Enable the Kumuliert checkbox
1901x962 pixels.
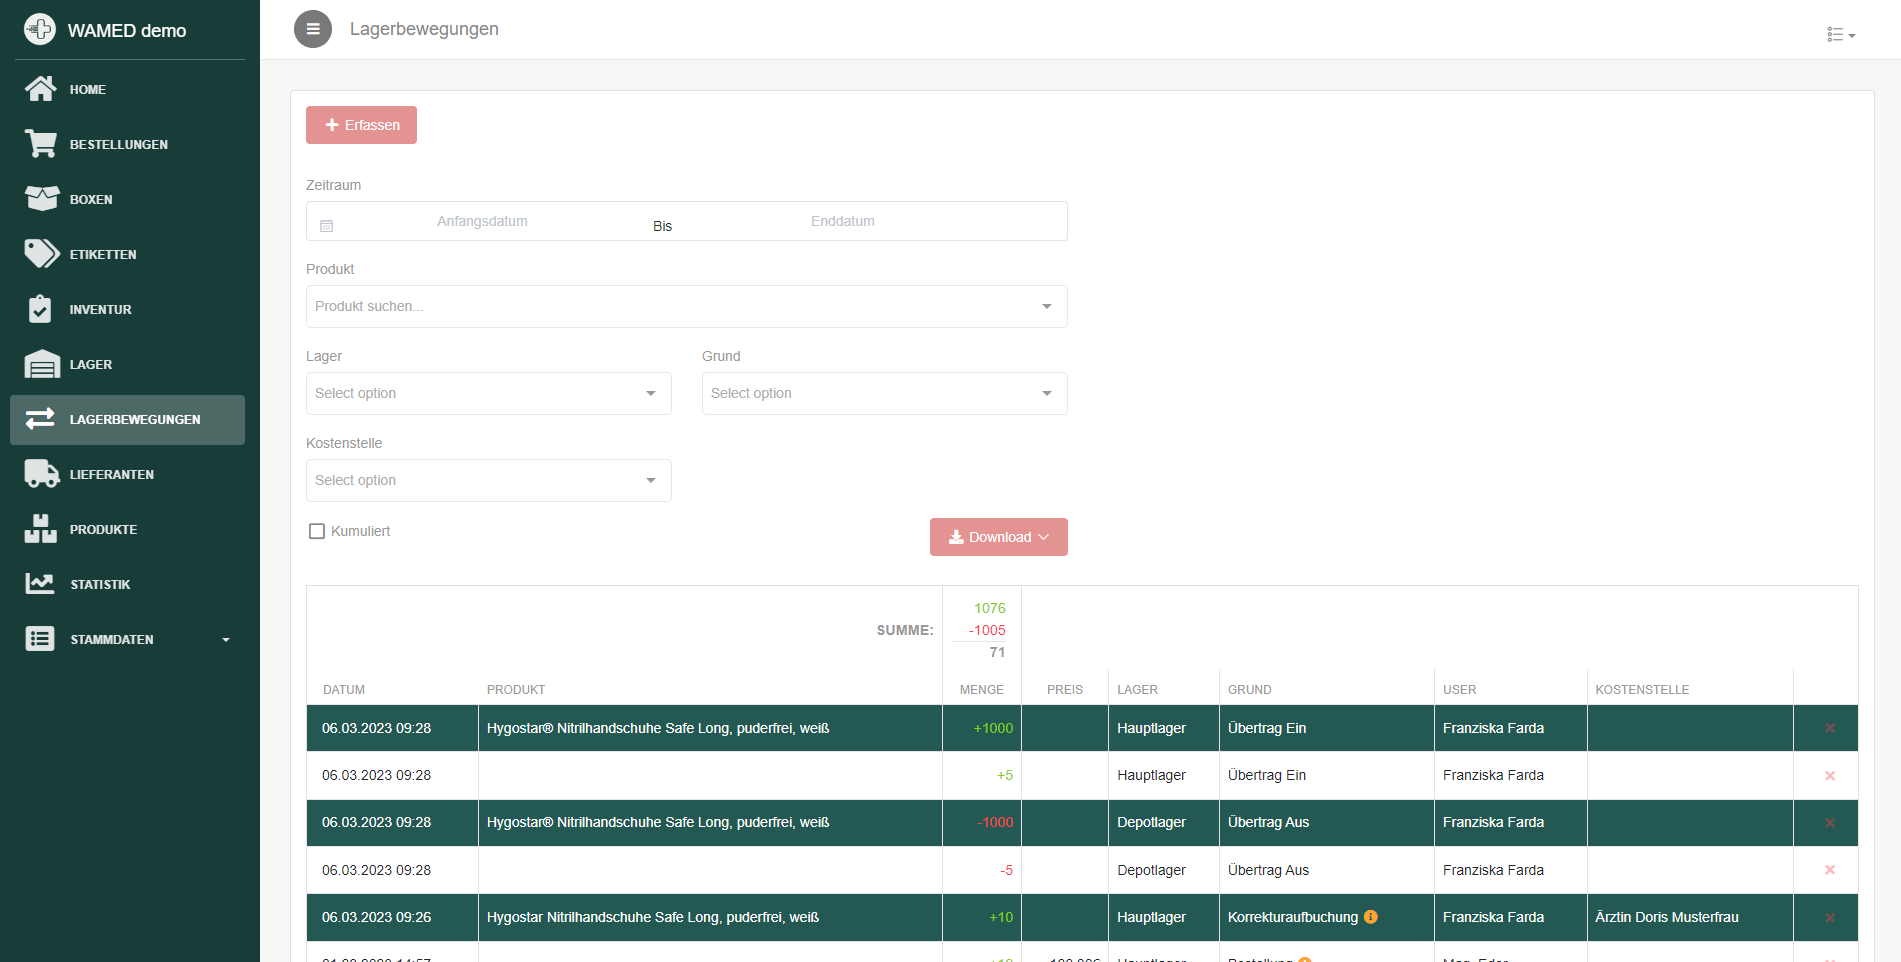coord(317,531)
